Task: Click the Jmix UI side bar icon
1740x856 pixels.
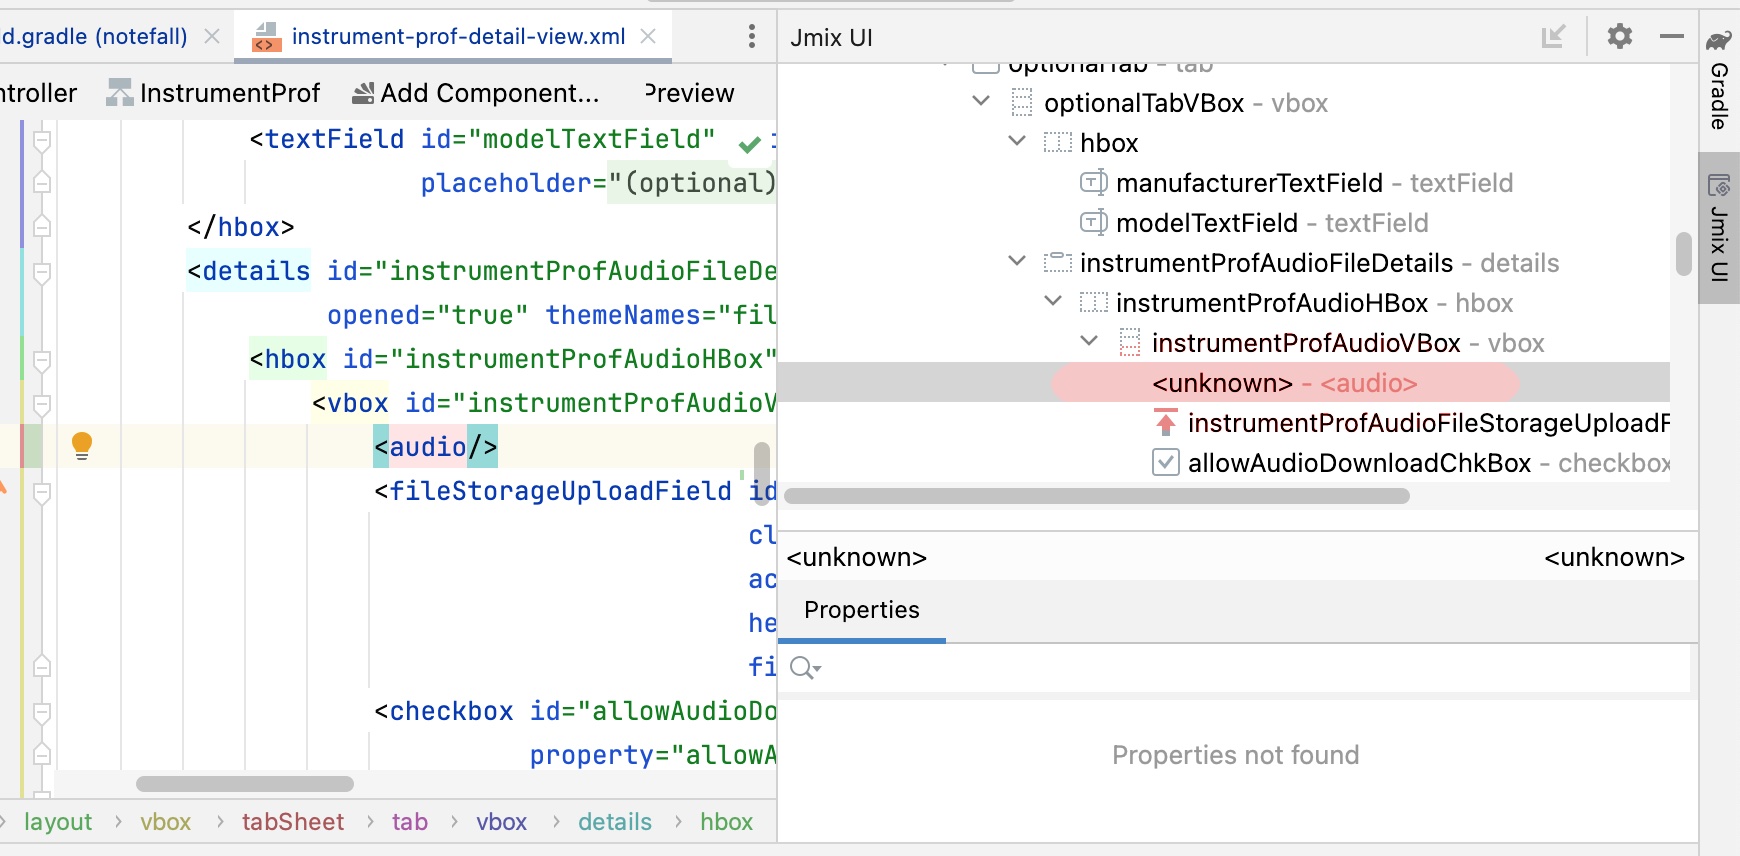Action: click(x=1719, y=185)
